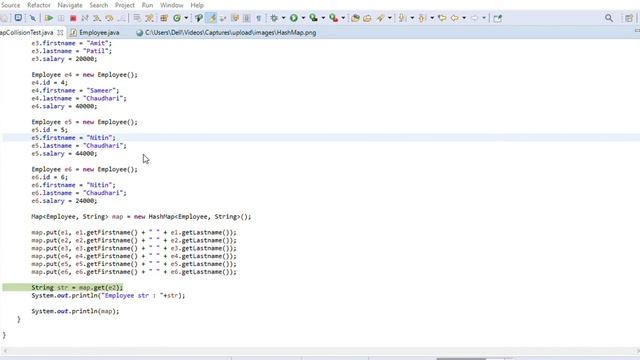Viewport: 640px width, 360px height.
Task: Open the Search dropdown arrow
Action: (389, 18)
